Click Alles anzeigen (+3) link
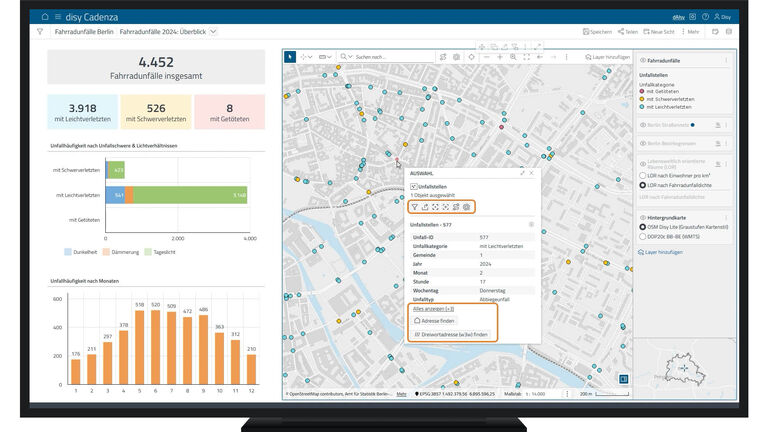This screenshot has height=432, width=768. click(x=433, y=309)
